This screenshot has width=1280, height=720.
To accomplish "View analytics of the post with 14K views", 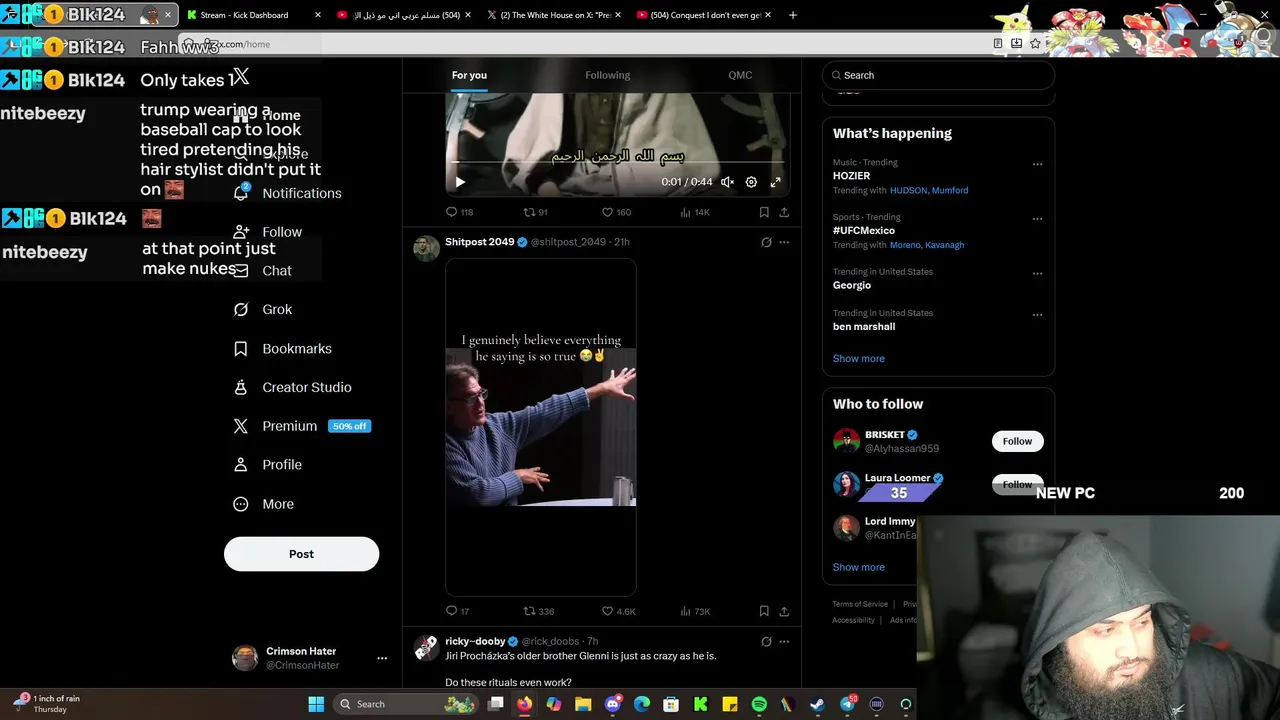I will pos(695,212).
